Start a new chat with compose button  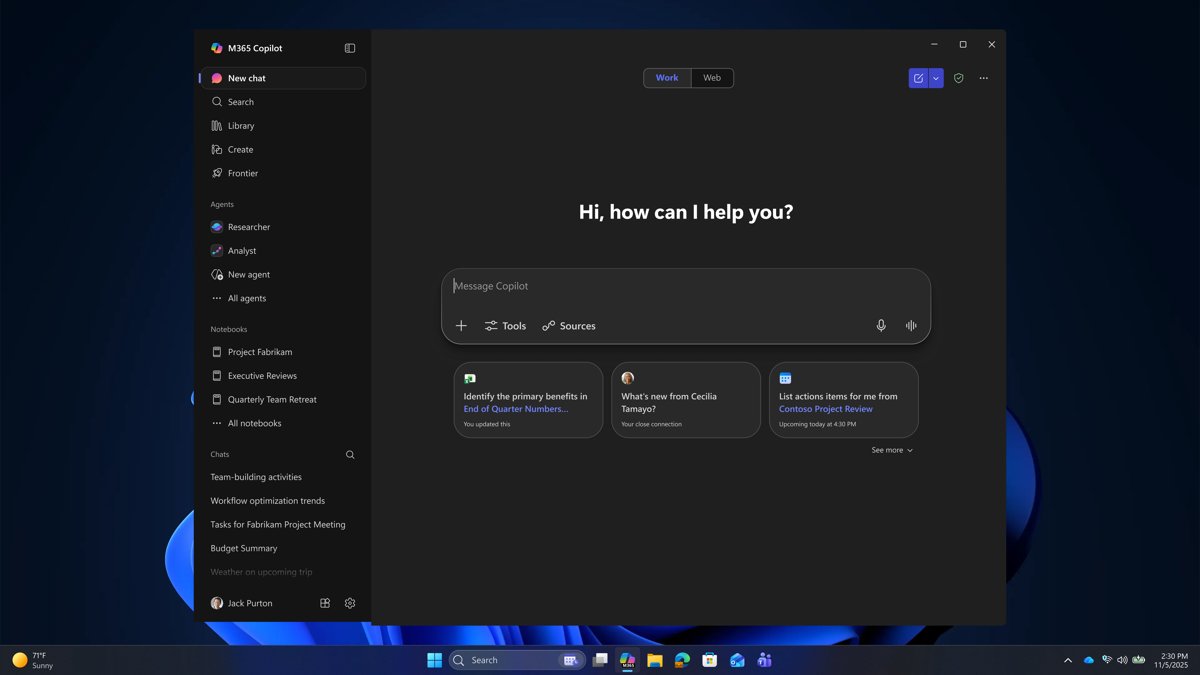click(918, 78)
